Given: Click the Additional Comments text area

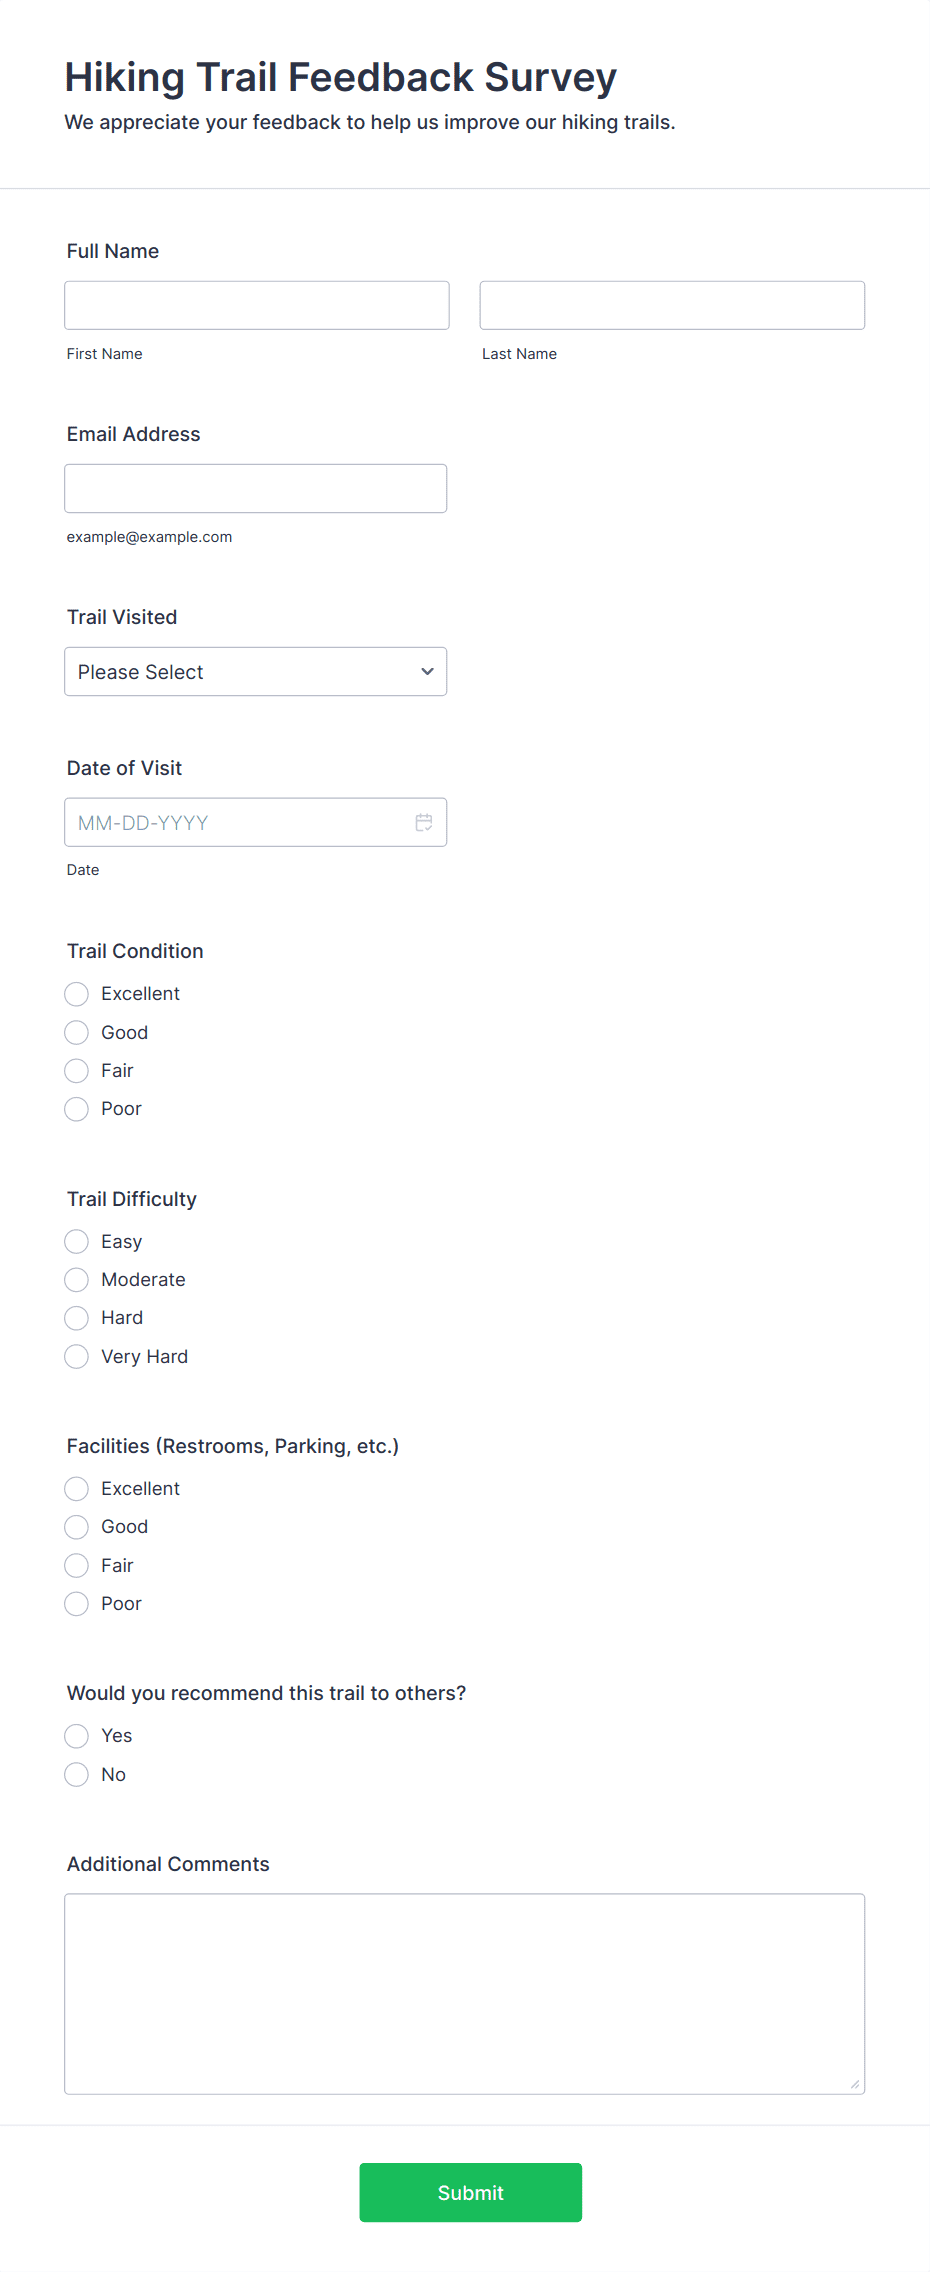Looking at the screenshot, I should click(x=465, y=1994).
